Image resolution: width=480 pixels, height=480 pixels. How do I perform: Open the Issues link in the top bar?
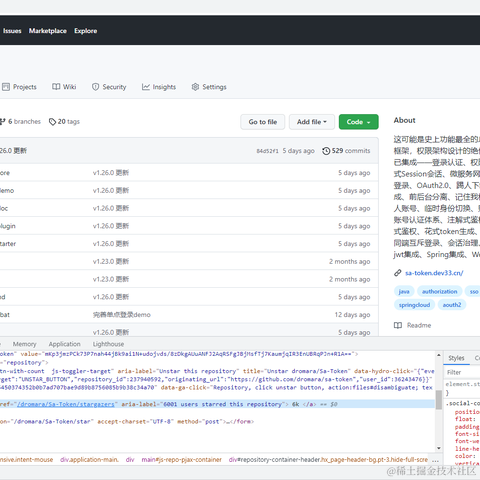(12, 31)
